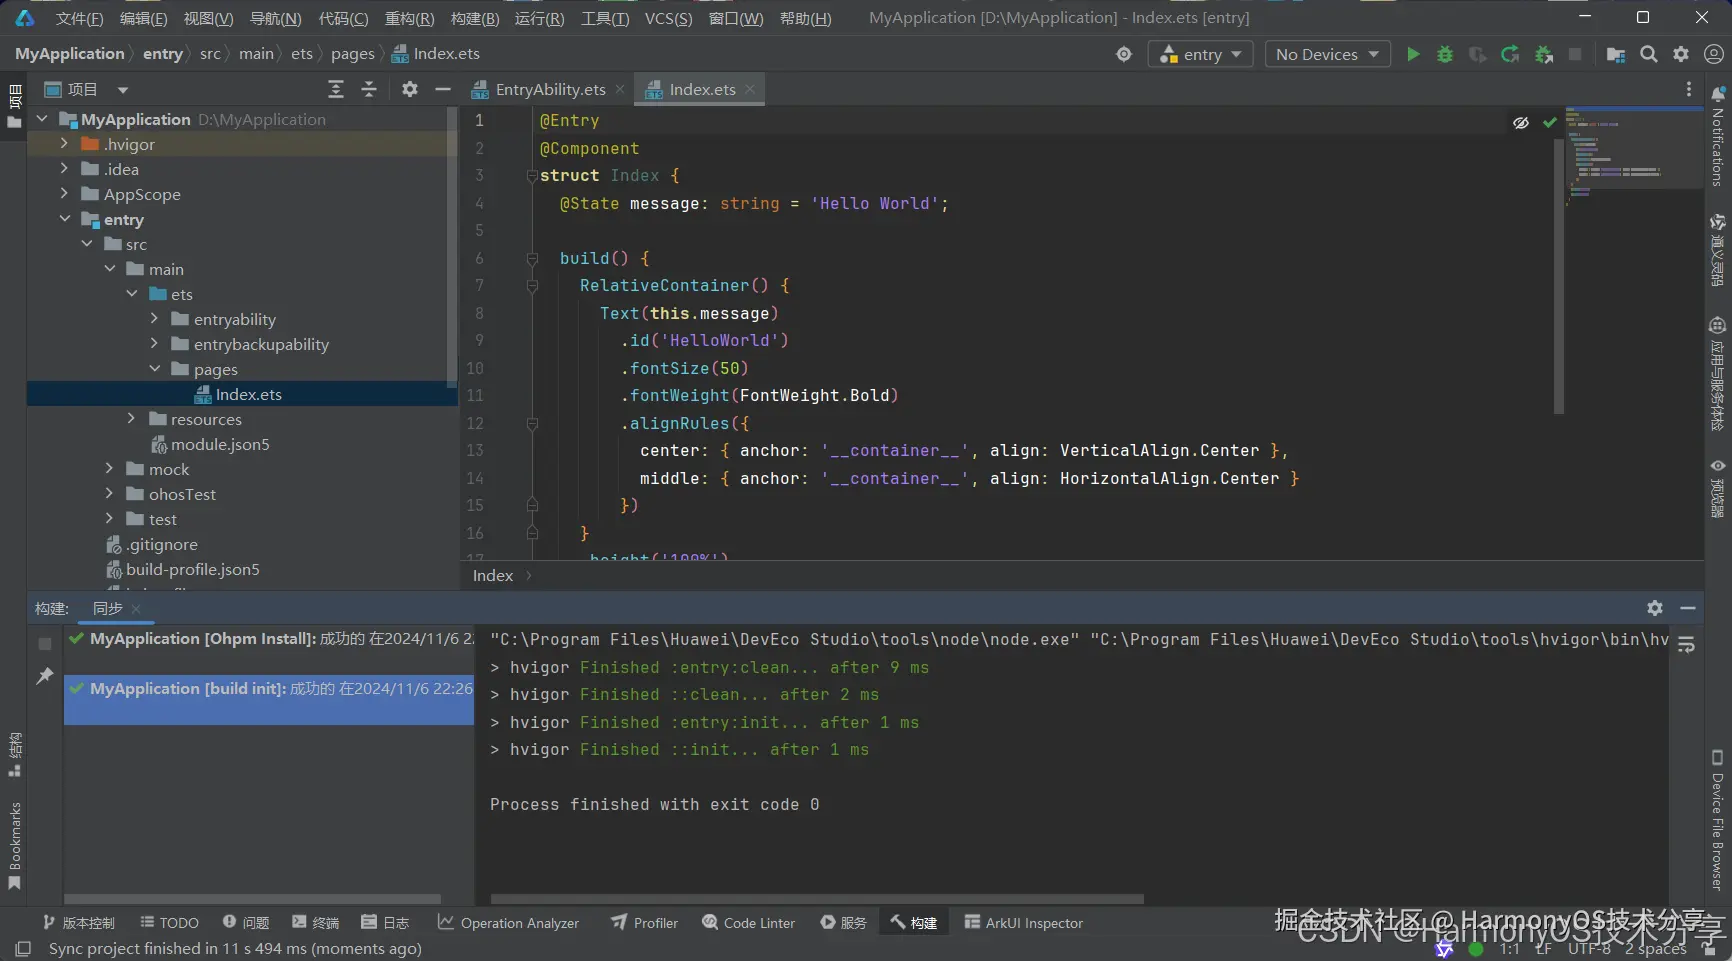Open the No Devices dropdown

point(1327,54)
